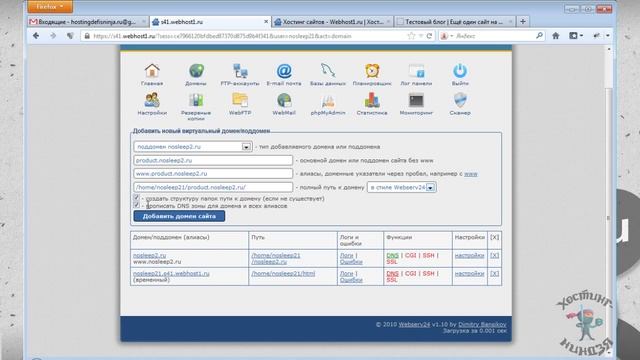Open Настройки users icon
This screenshot has height=360, width=640.
(x=152, y=100)
